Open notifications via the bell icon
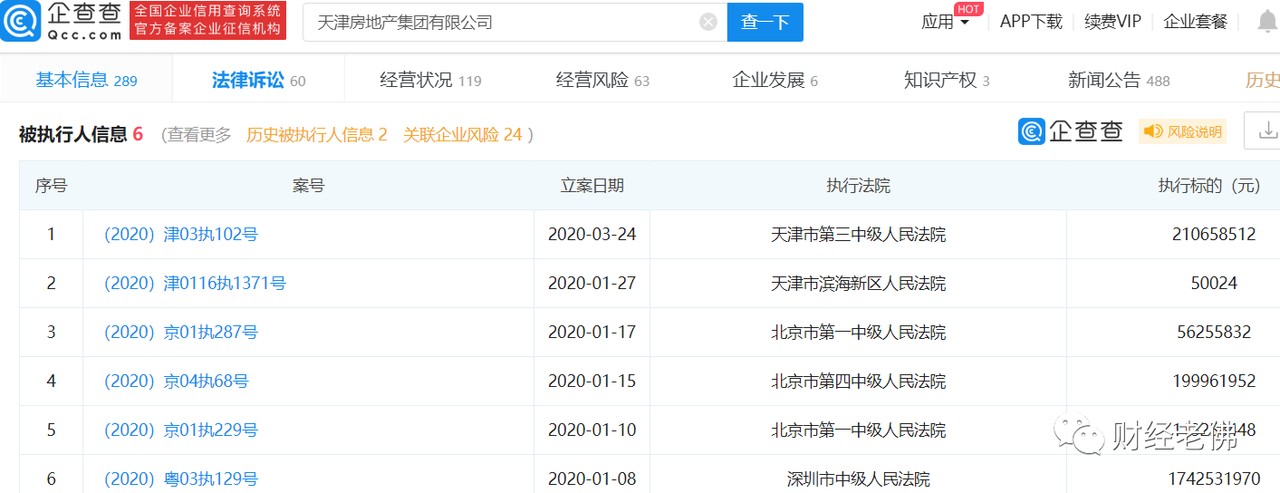This screenshot has width=1280, height=493. 1266,22
